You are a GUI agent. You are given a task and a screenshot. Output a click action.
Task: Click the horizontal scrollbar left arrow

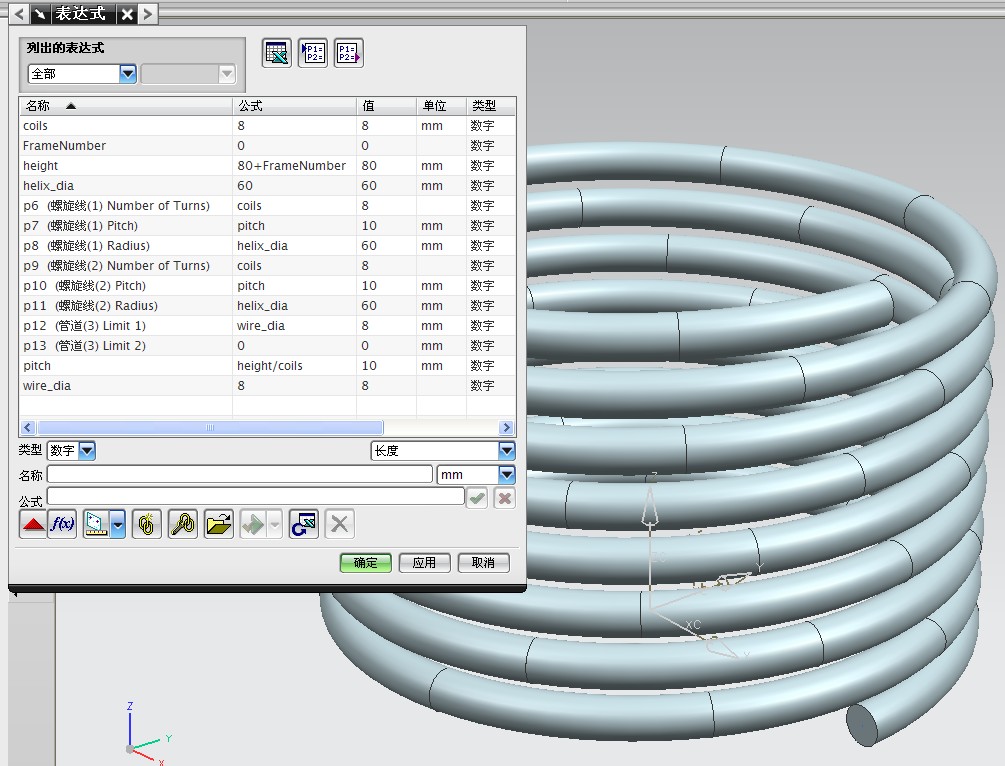(28, 428)
